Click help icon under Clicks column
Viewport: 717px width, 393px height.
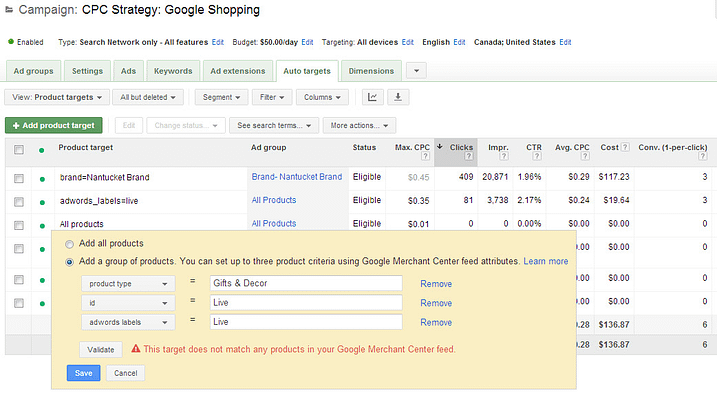click(x=468, y=156)
